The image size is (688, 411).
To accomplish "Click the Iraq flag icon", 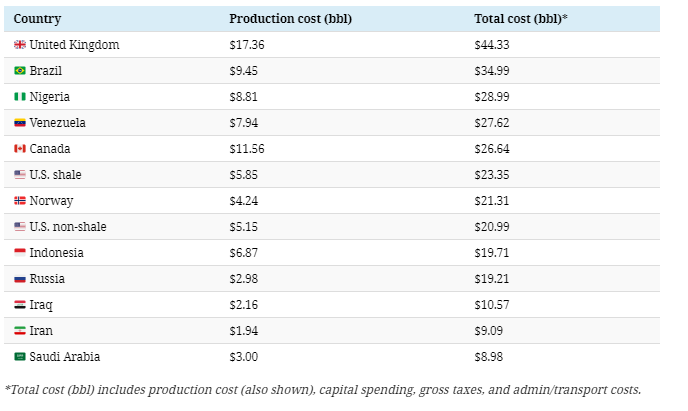I will pos(20,305).
